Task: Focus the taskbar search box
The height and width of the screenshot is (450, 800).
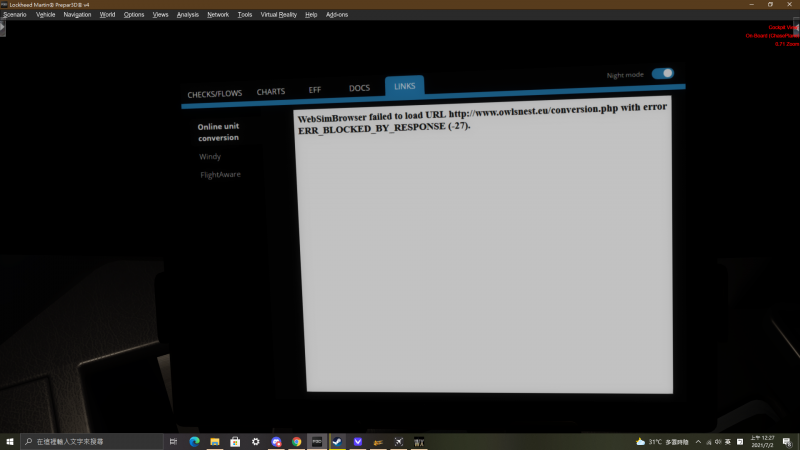Action: [x=92, y=441]
